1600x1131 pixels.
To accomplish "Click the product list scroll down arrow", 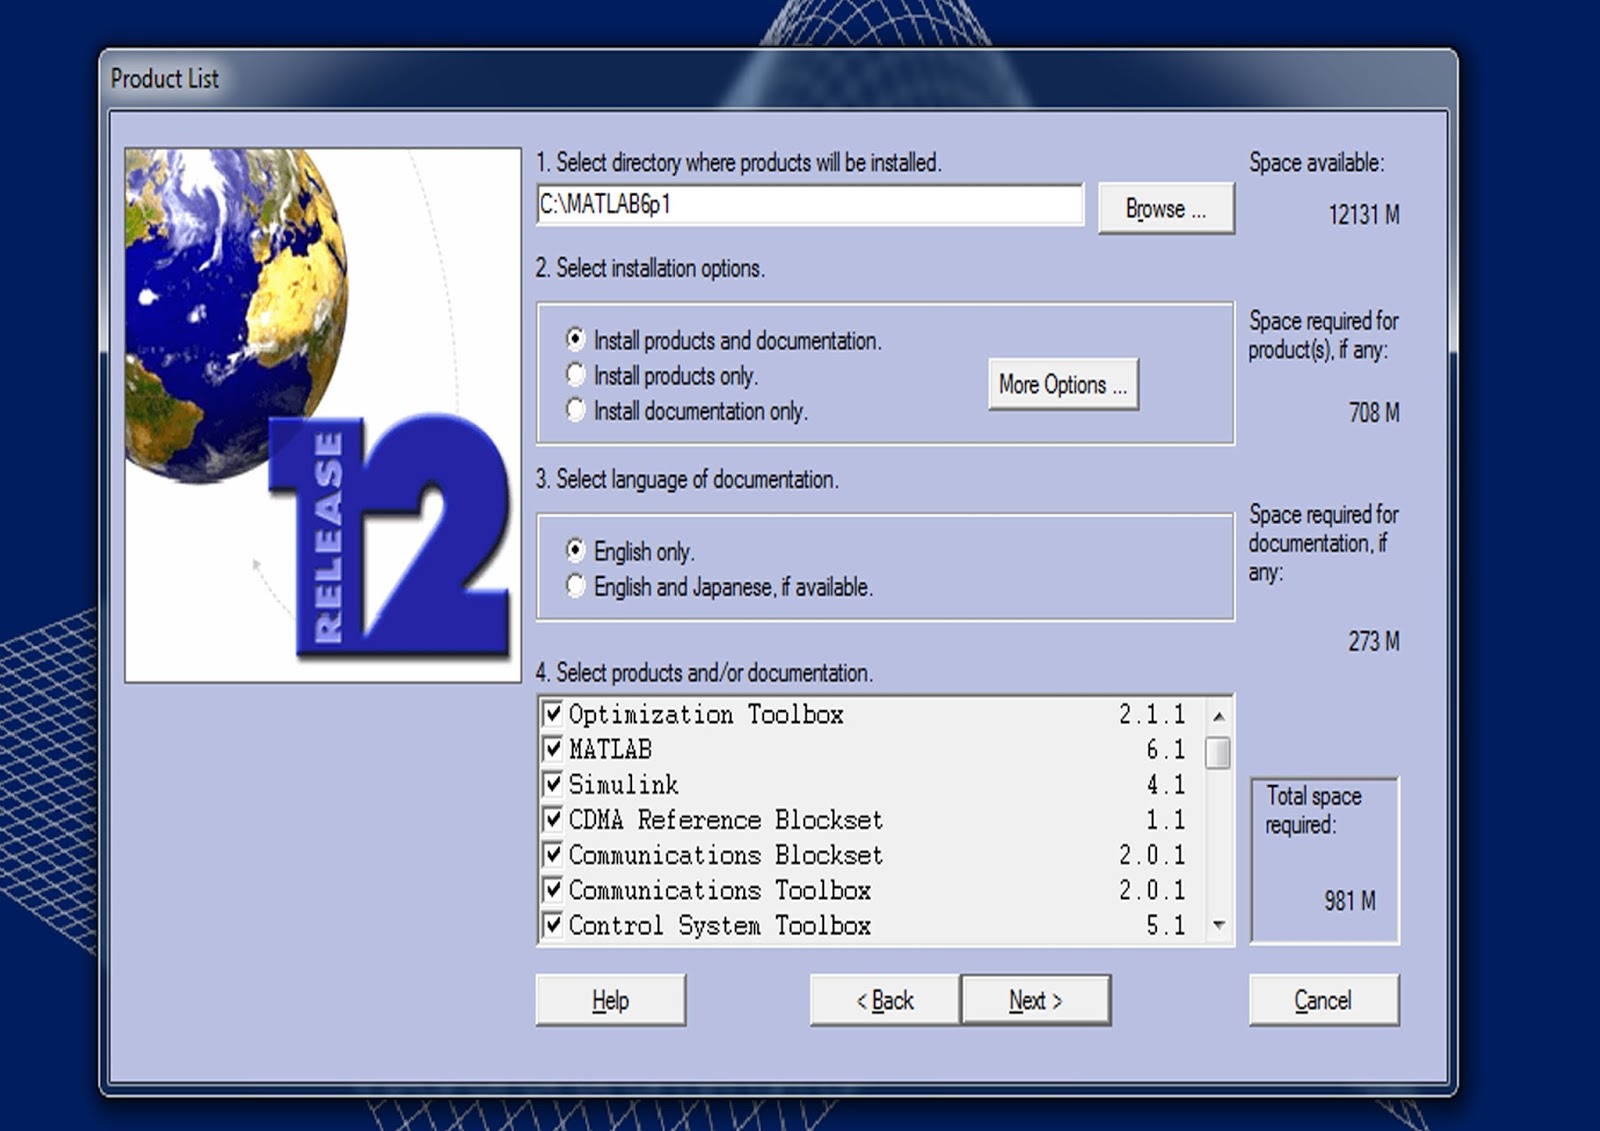I will pos(1219,925).
